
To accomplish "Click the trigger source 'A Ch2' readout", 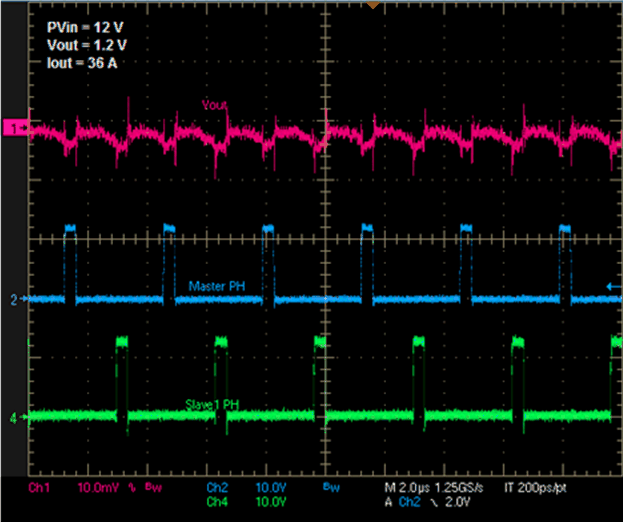I will point(402,502).
